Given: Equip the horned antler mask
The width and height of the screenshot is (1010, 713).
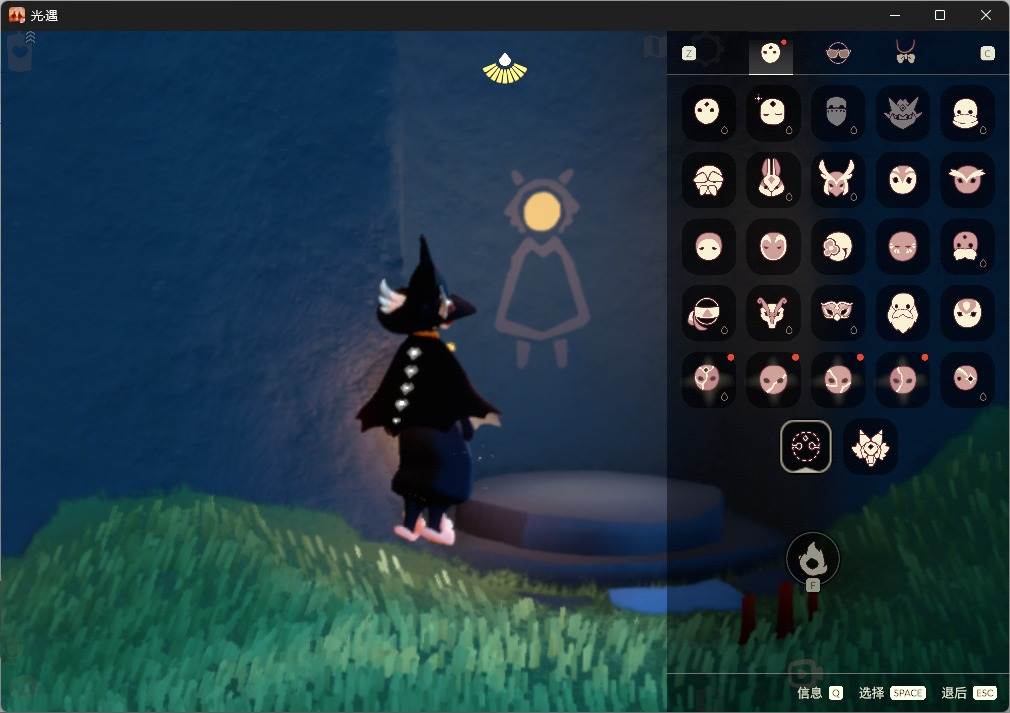Looking at the screenshot, I should (837, 180).
